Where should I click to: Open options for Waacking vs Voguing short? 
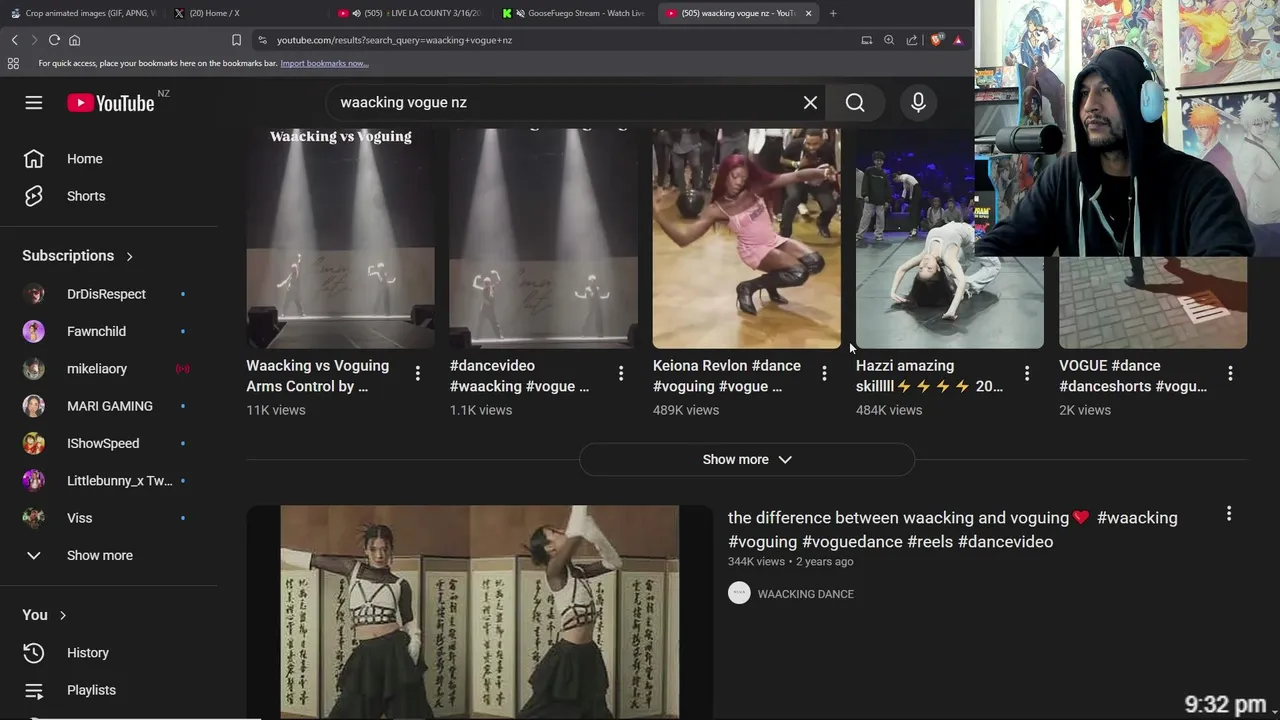click(x=418, y=373)
